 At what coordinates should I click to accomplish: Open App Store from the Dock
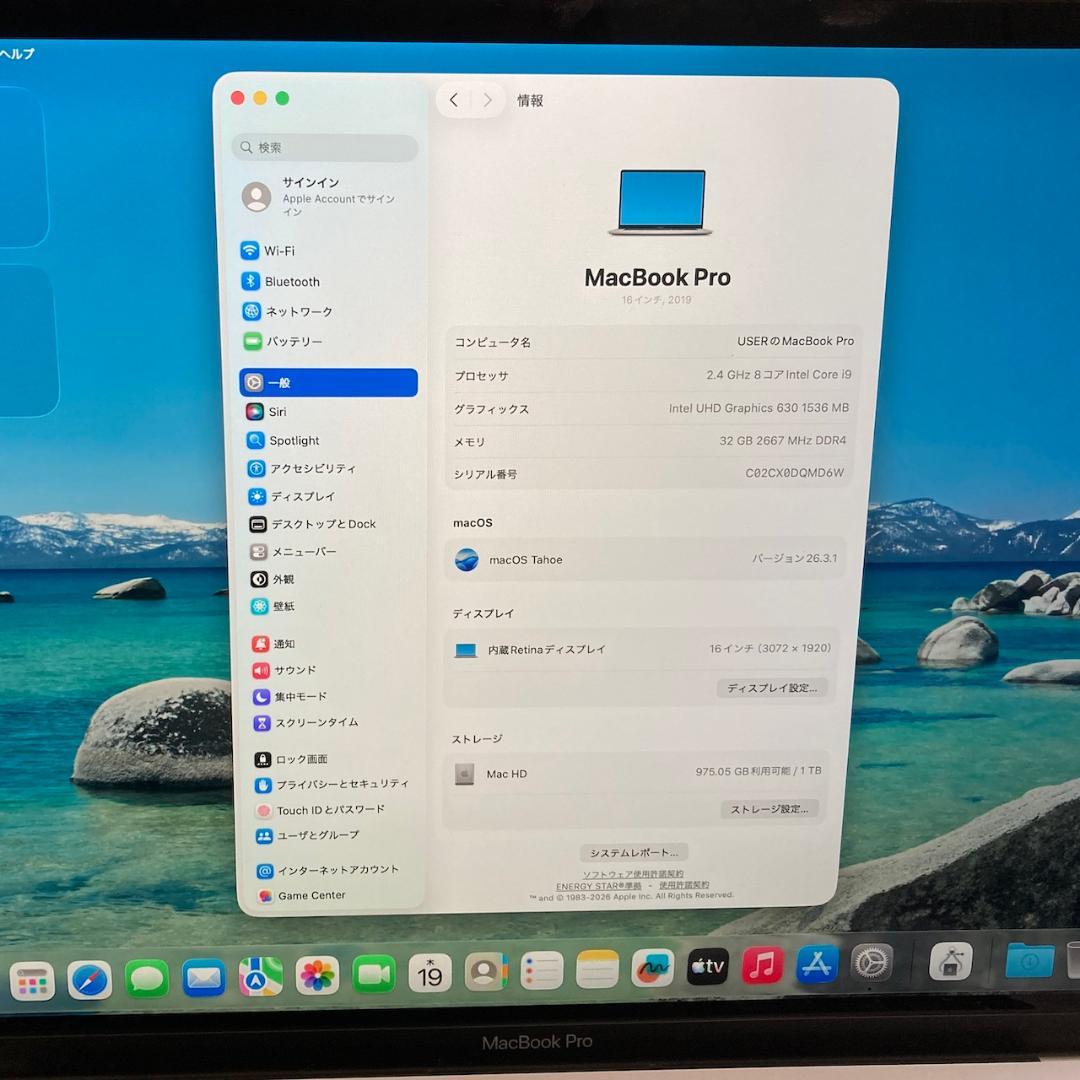pyautogui.click(x=818, y=964)
